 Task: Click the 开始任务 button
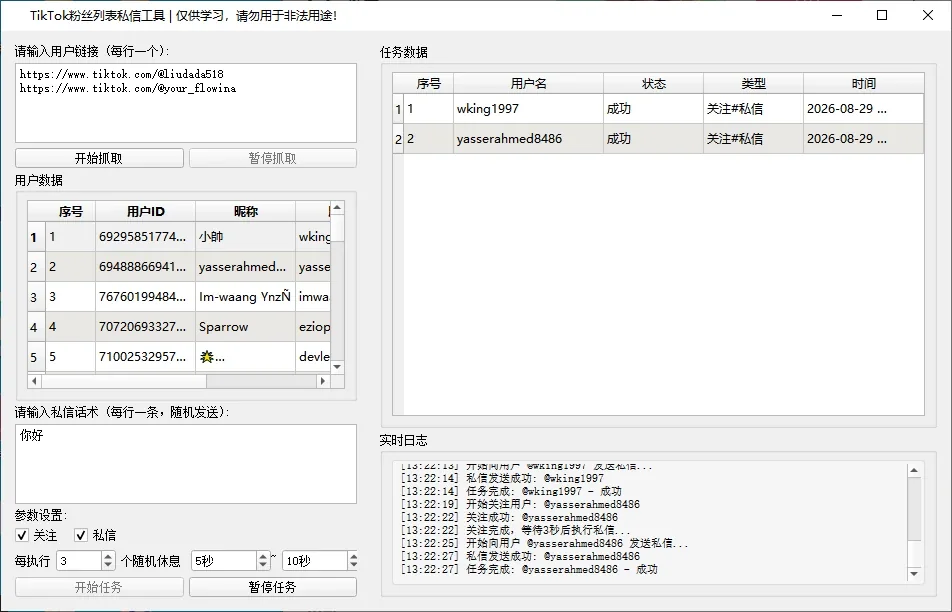pyautogui.click(x=99, y=587)
